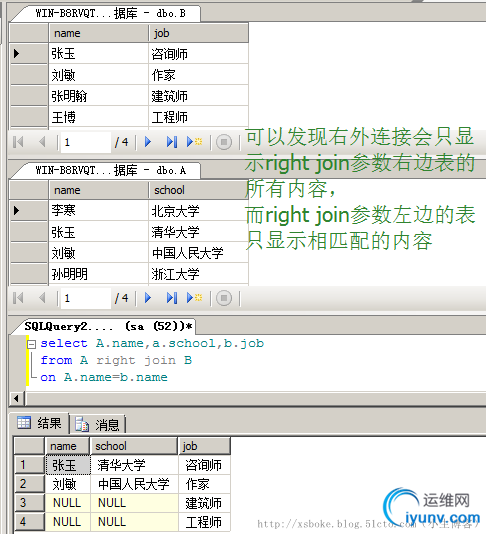Viewport: 486px width, 534px height.
Task: Go to previous record in dbo.B navigator
Action: [42, 142]
